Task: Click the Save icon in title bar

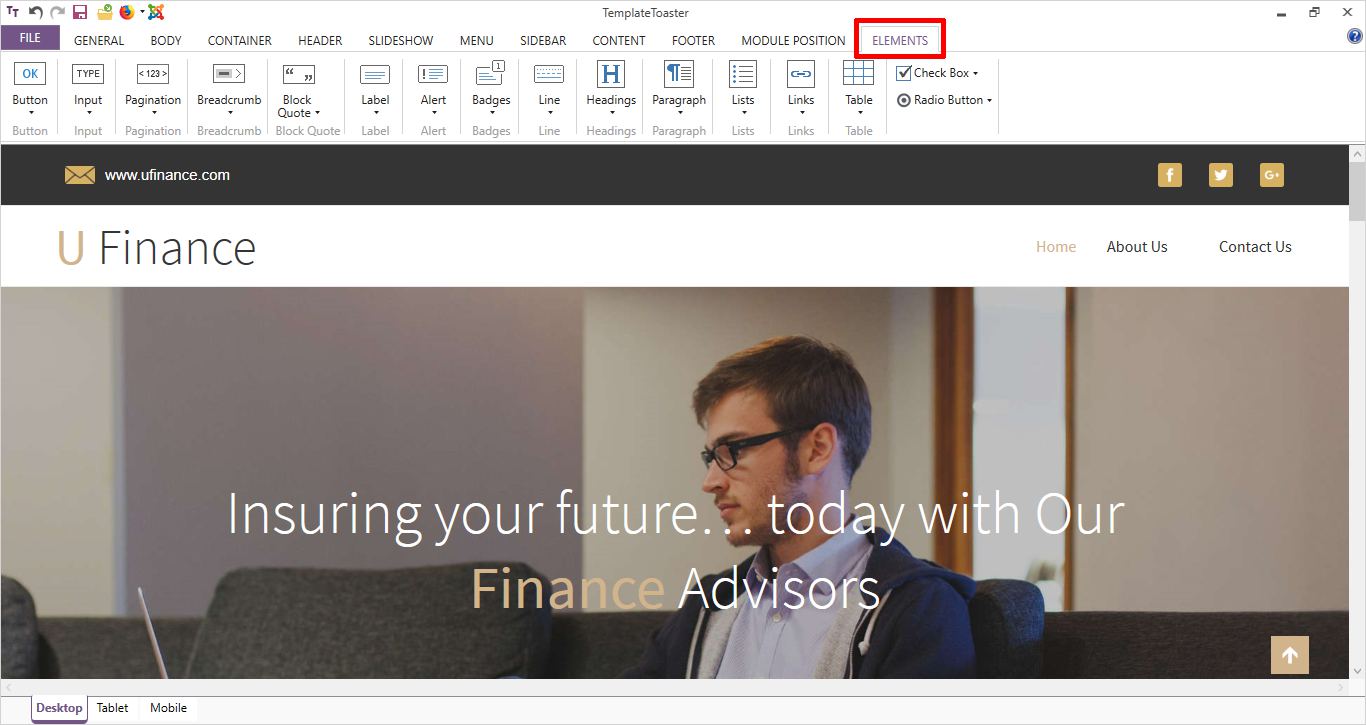Action: point(80,13)
